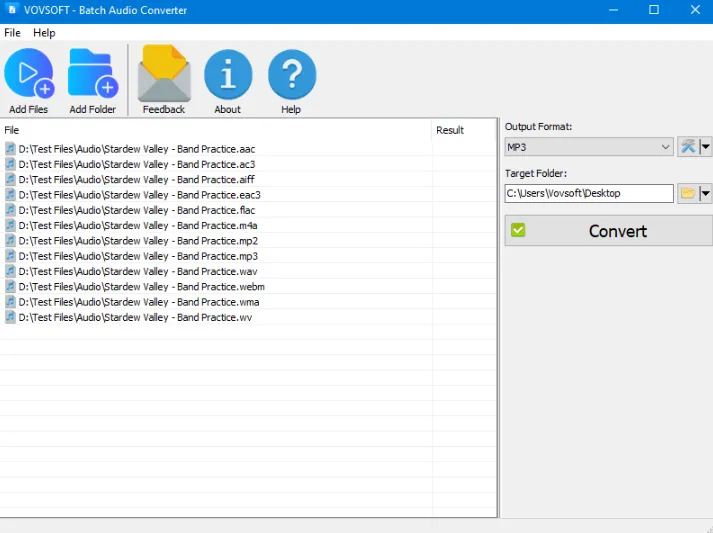Click the music icon of Band Practice.wav
This screenshot has height=533, width=713.
10,271
